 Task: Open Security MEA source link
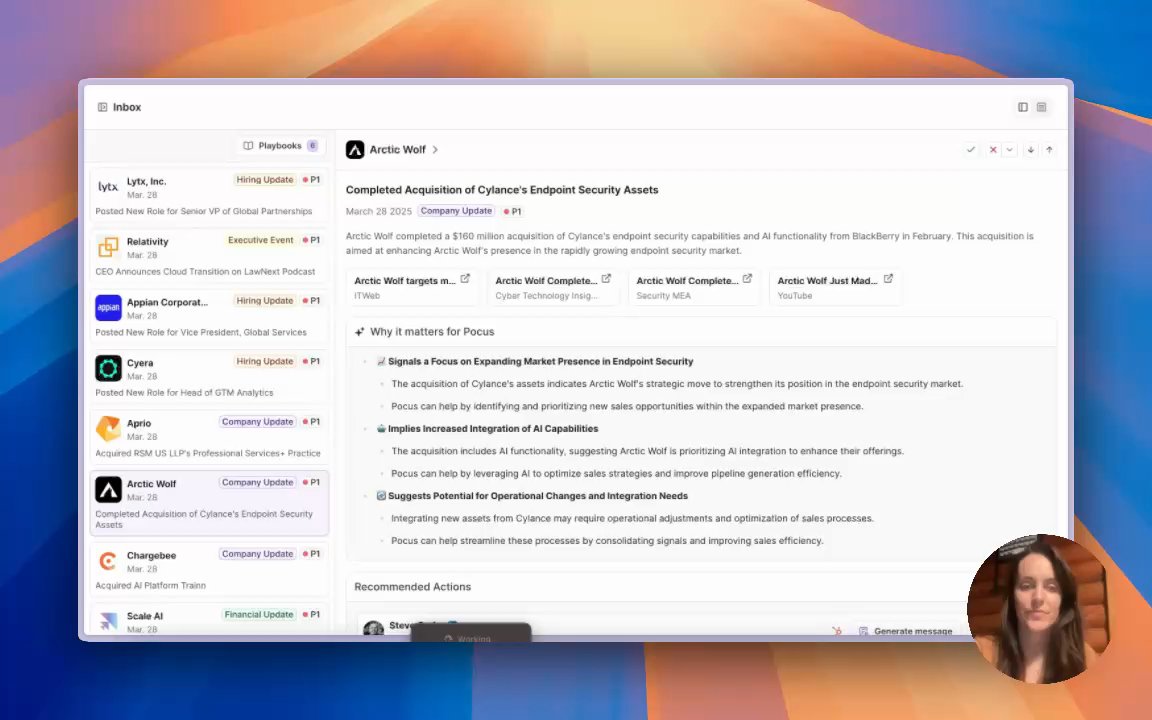[x=694, y=287]
